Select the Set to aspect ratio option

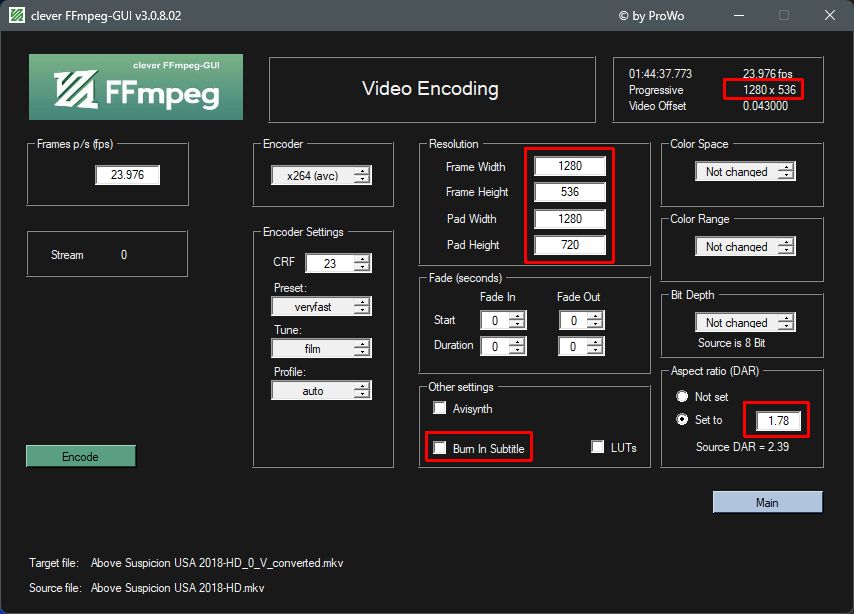682,420
